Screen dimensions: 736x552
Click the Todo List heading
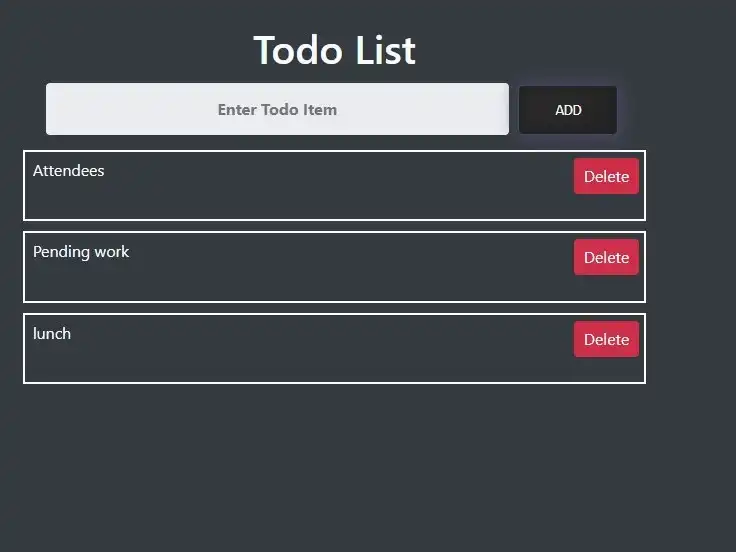(335, 50)
